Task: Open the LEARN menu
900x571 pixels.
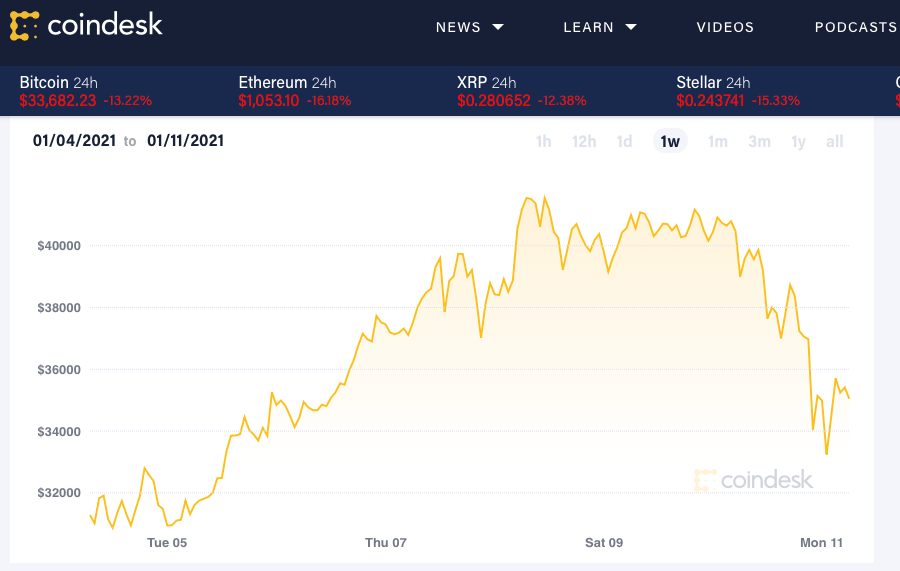Action: pos(588,27)
